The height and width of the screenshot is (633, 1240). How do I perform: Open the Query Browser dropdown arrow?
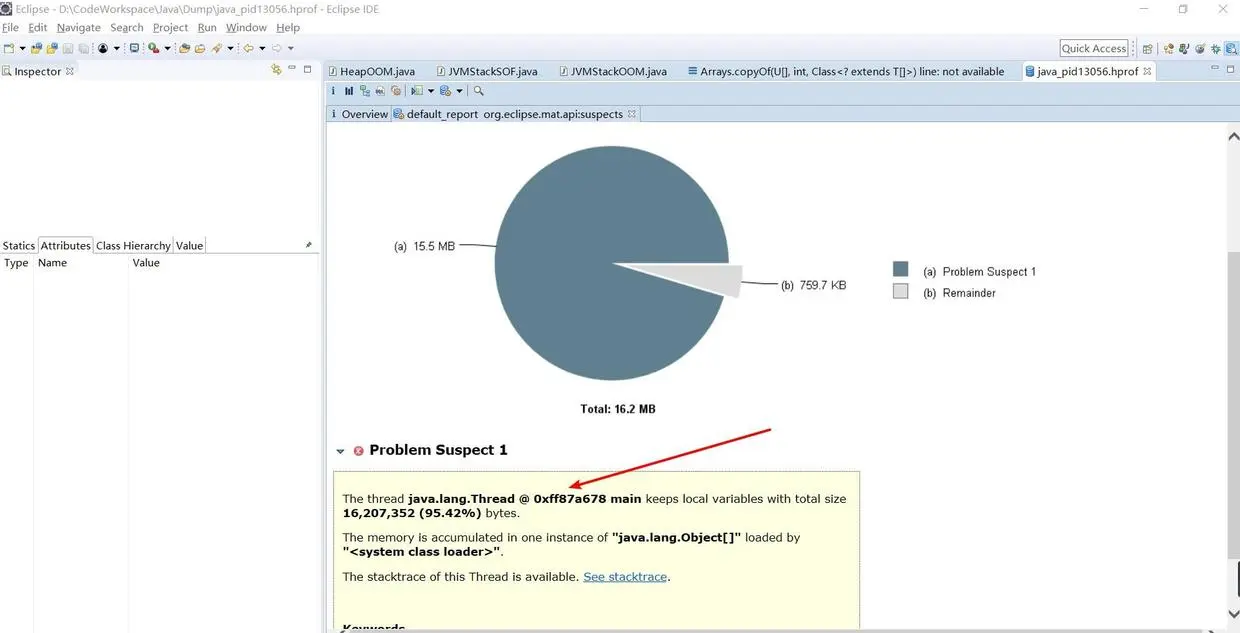pyautogui.click(x=459, y=91)
